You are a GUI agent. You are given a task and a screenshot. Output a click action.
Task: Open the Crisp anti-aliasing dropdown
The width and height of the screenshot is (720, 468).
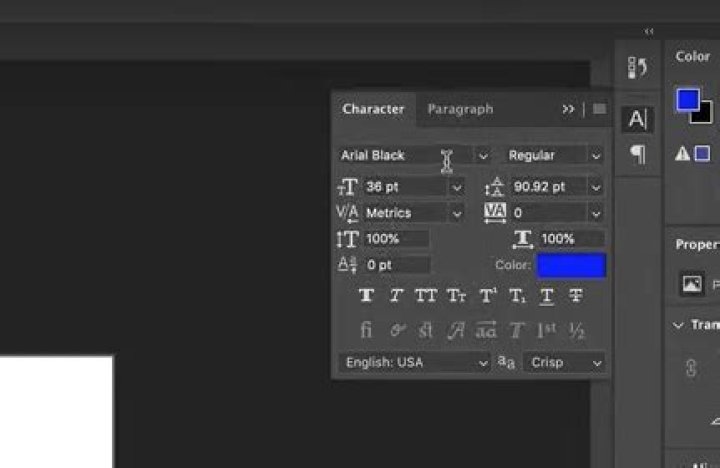pyautogui.click(x=564, y=363)
